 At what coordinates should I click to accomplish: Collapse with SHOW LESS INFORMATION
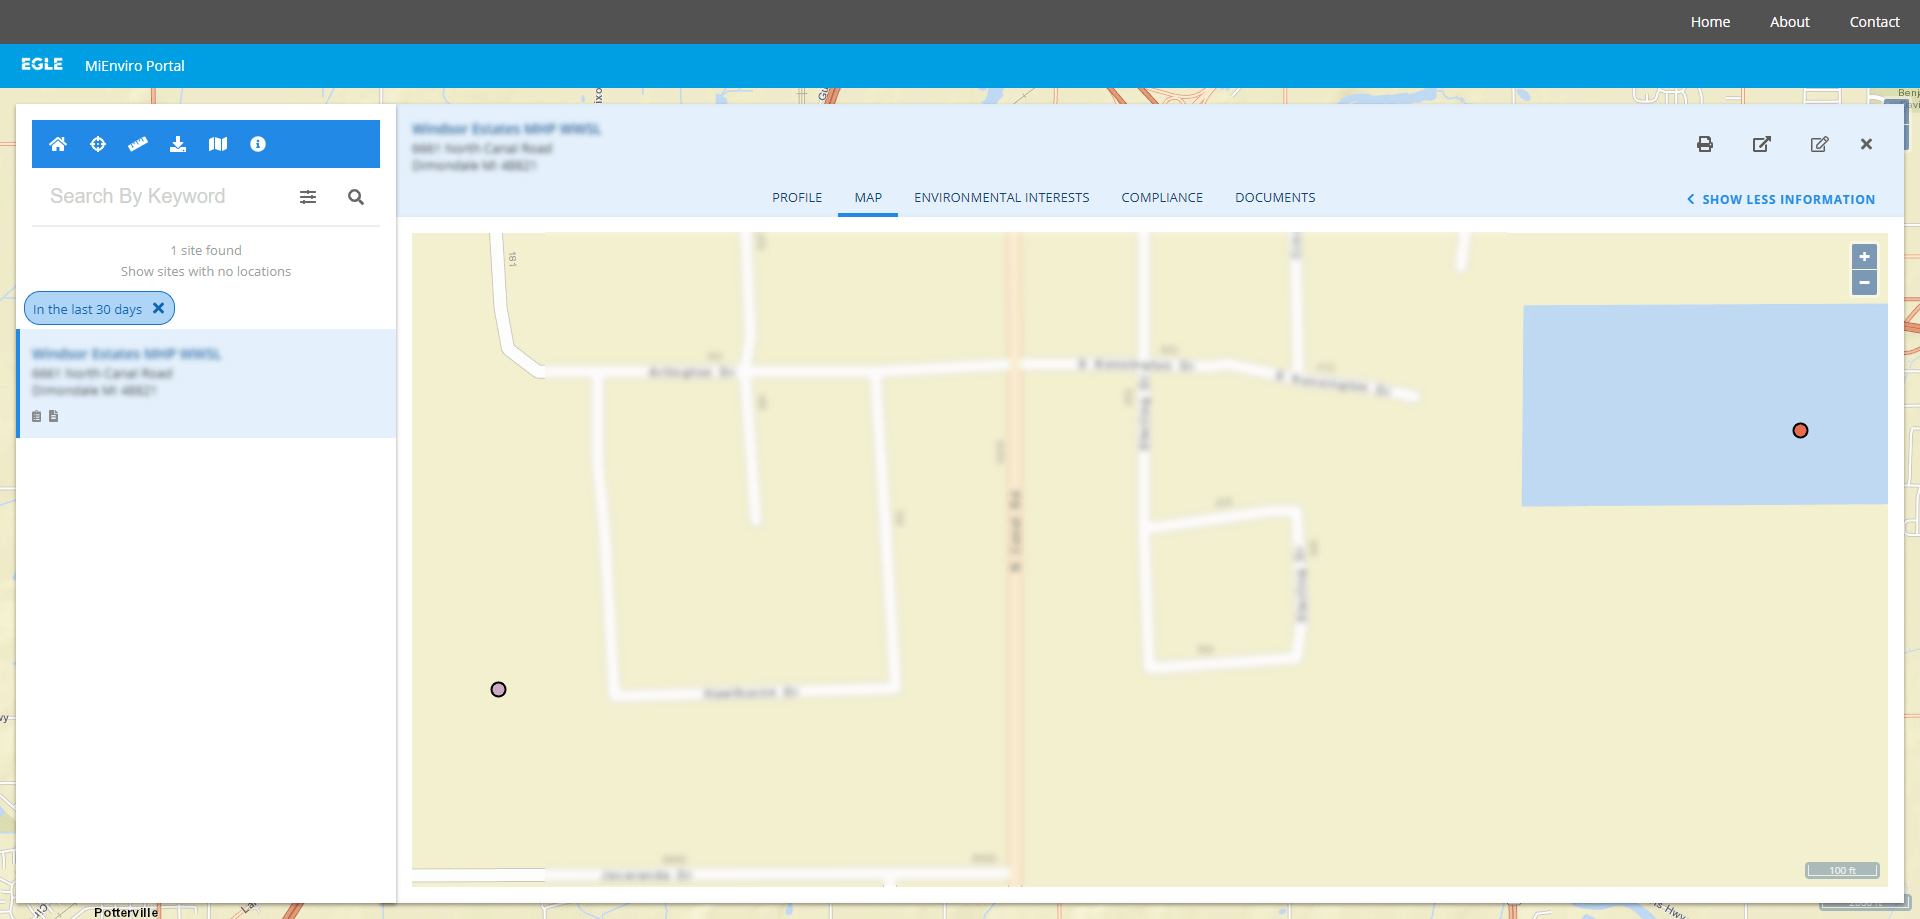point(1781,200)
